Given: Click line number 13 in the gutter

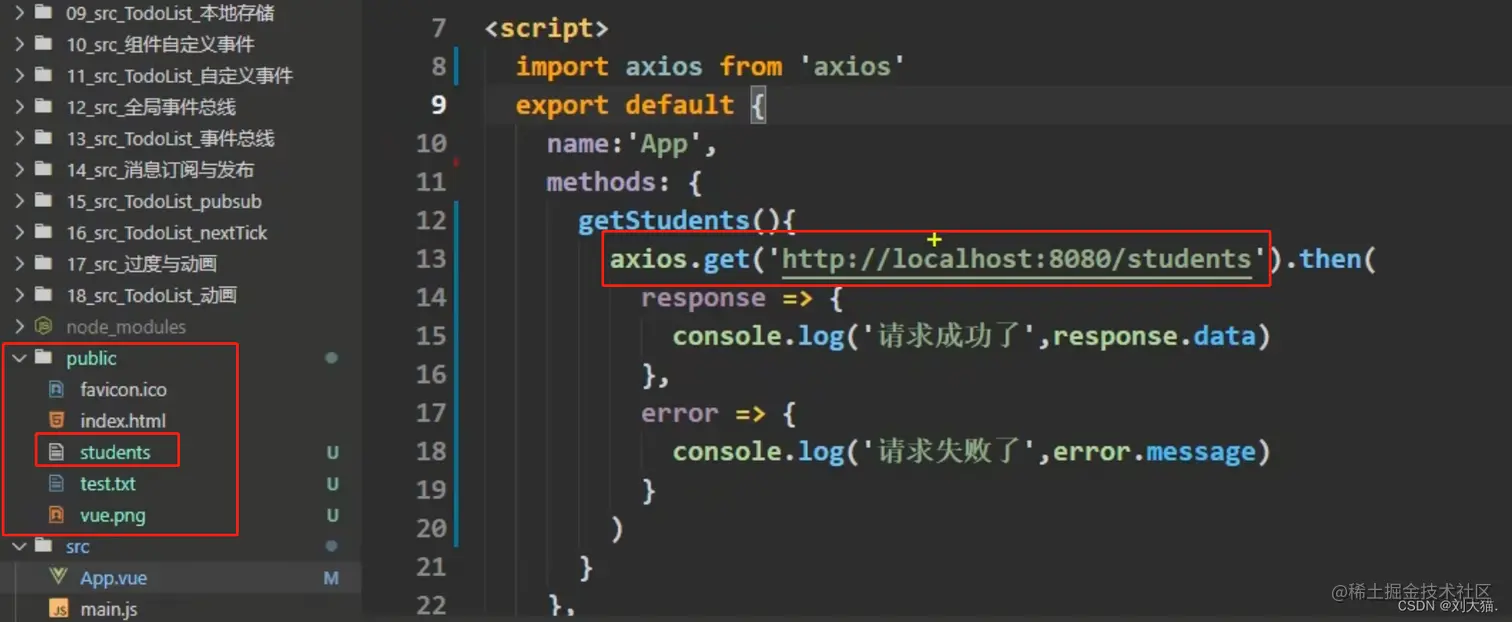Looking at the screenshot, I should (x=431, y=259).
